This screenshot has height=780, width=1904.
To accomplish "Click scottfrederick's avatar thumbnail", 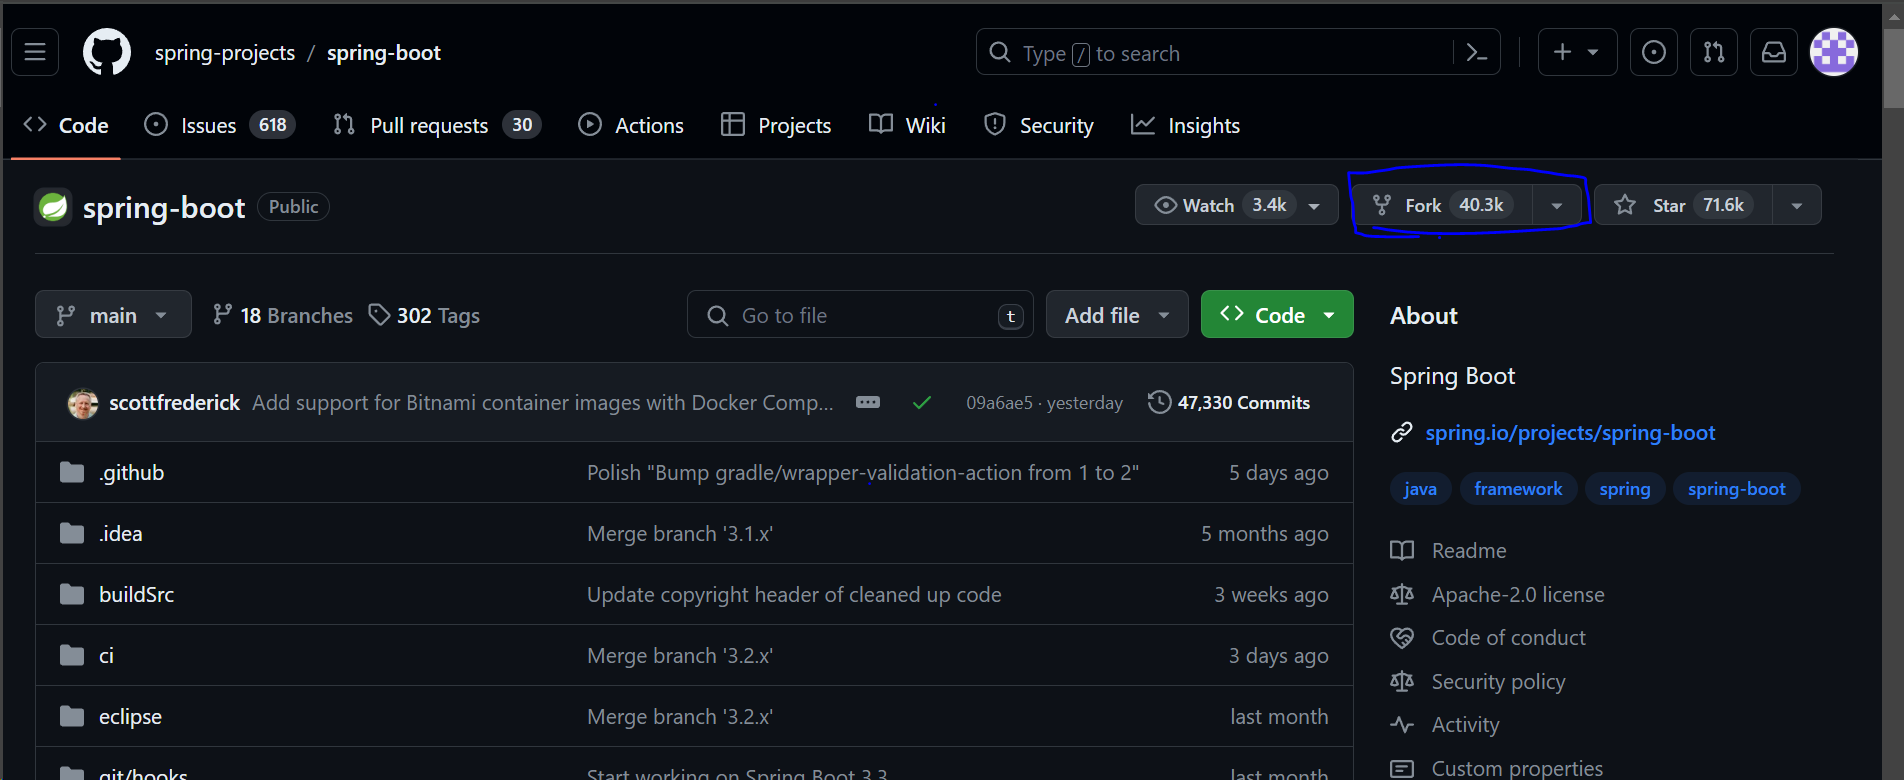I will point(83,403).
